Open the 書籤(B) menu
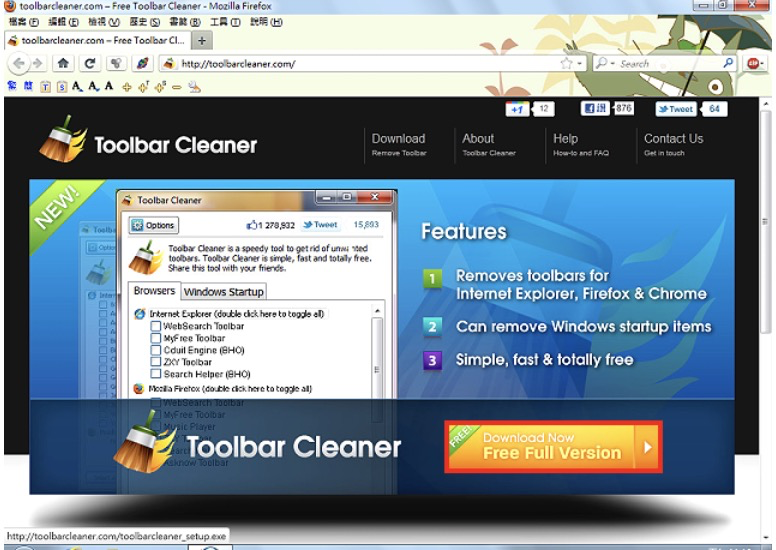This screenshot has height=550, width=776. click(x=185, y=22)
